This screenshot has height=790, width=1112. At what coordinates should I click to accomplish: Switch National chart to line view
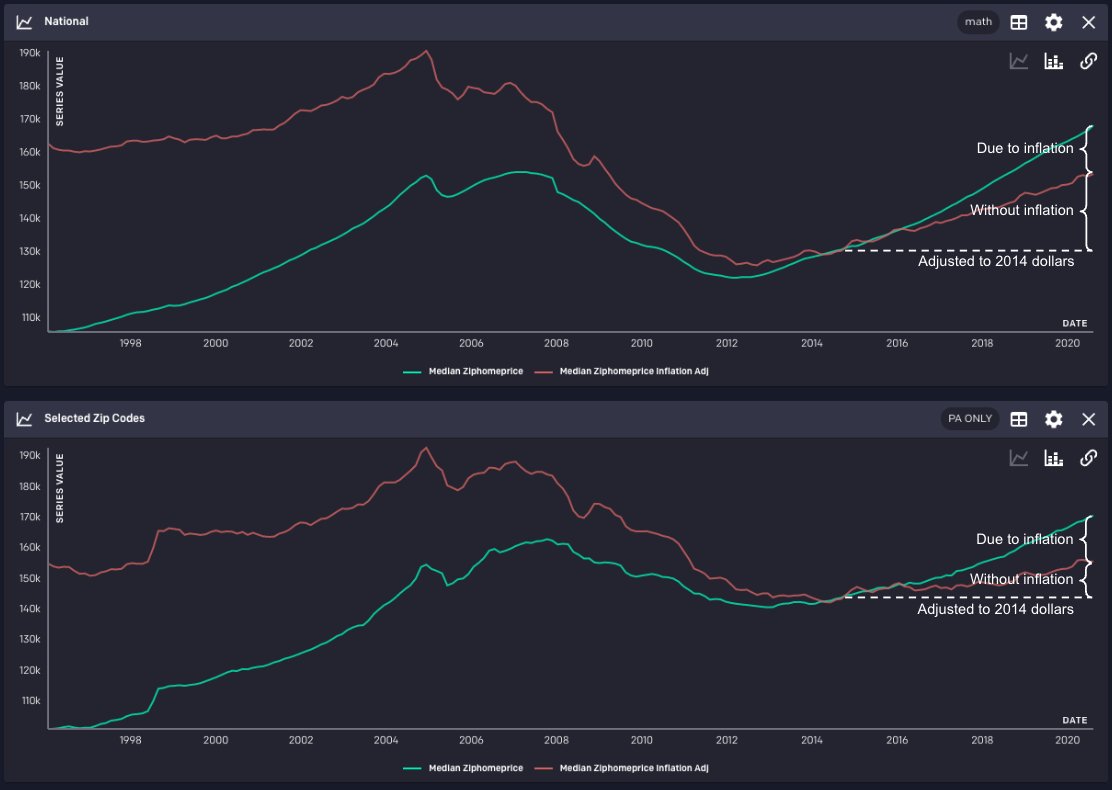pyautogui.click(x=1018, y=62)
